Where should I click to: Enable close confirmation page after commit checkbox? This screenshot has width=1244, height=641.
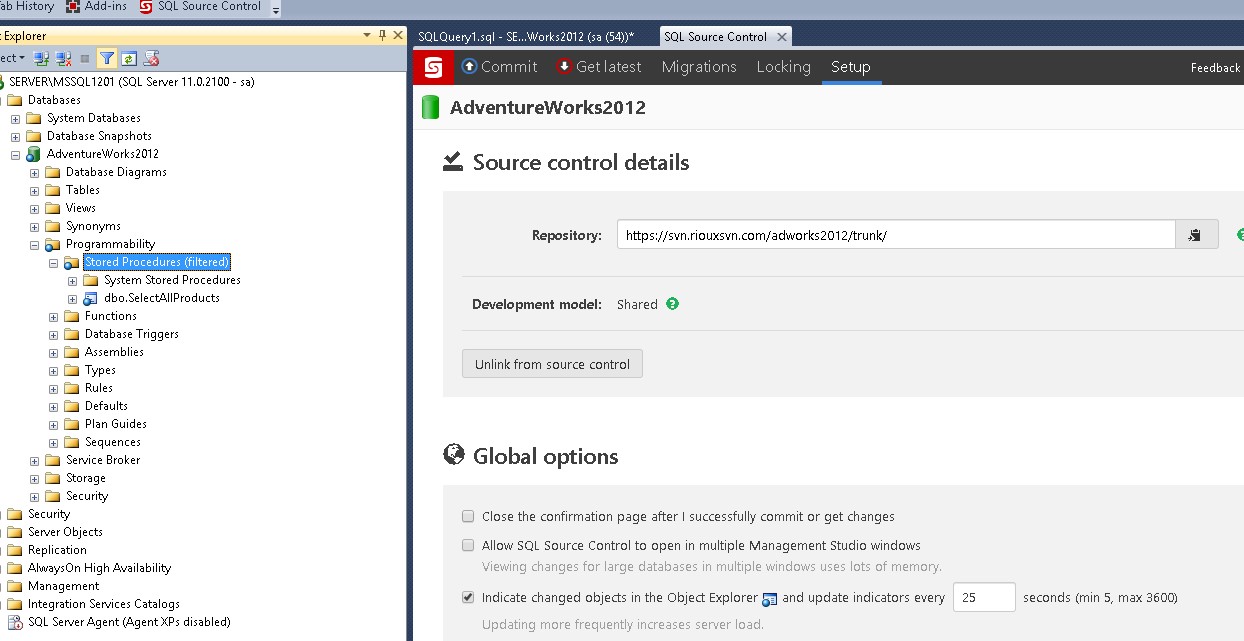tap(468, 517)
